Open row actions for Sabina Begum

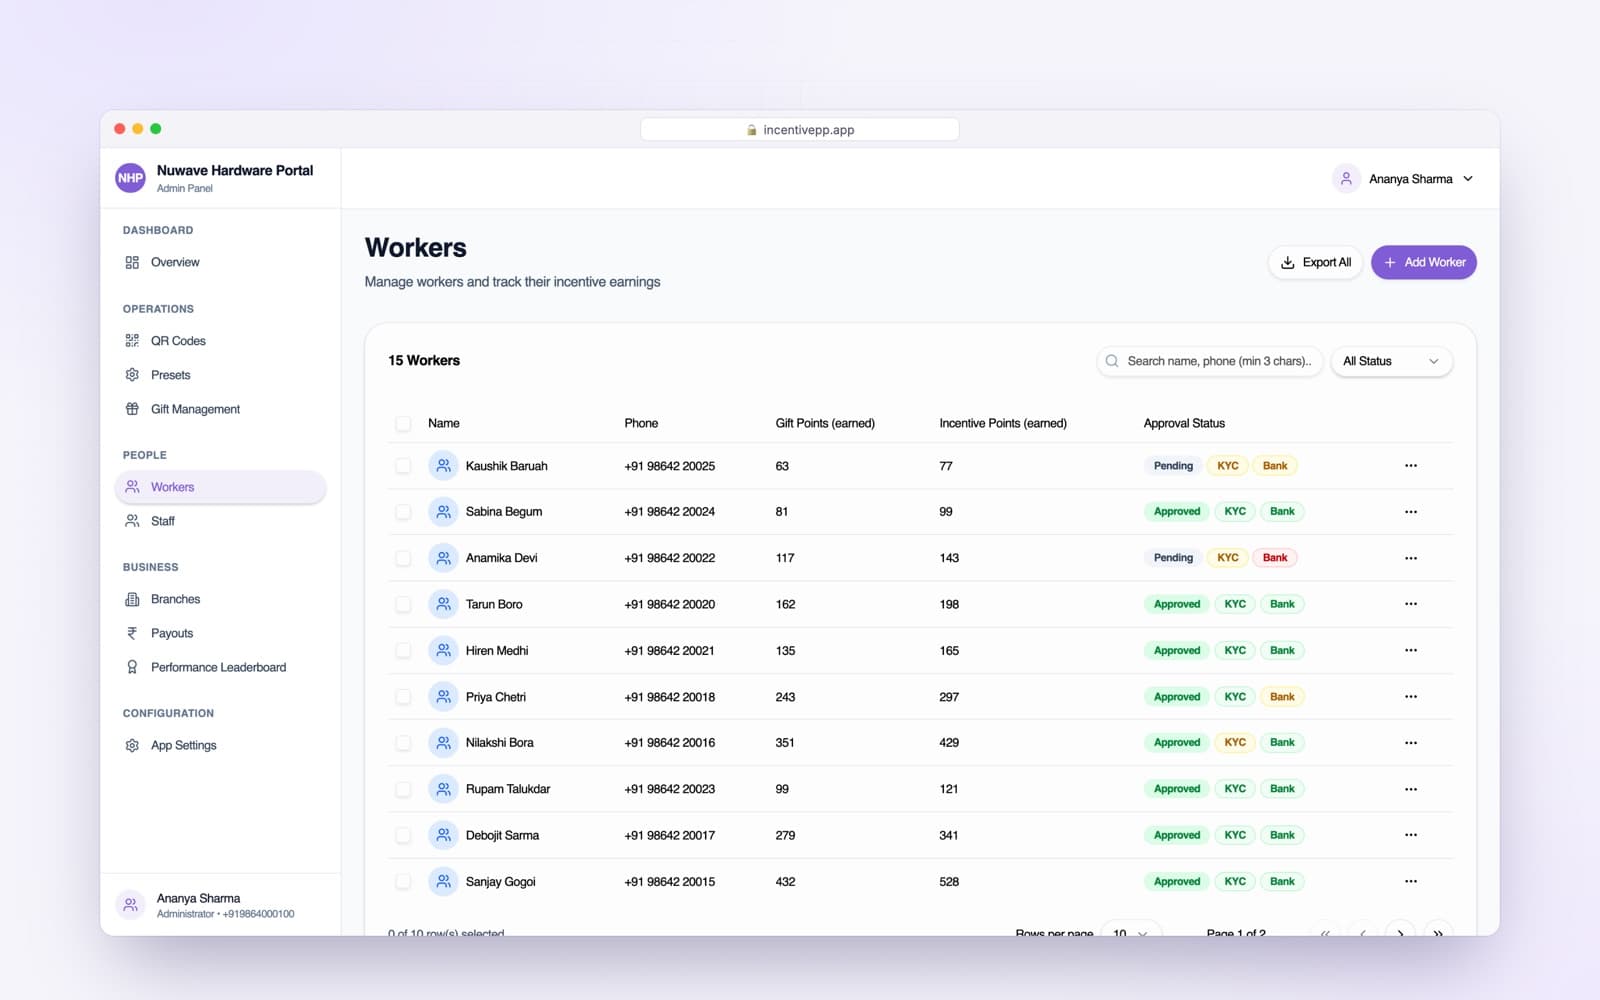point(1411,512)
